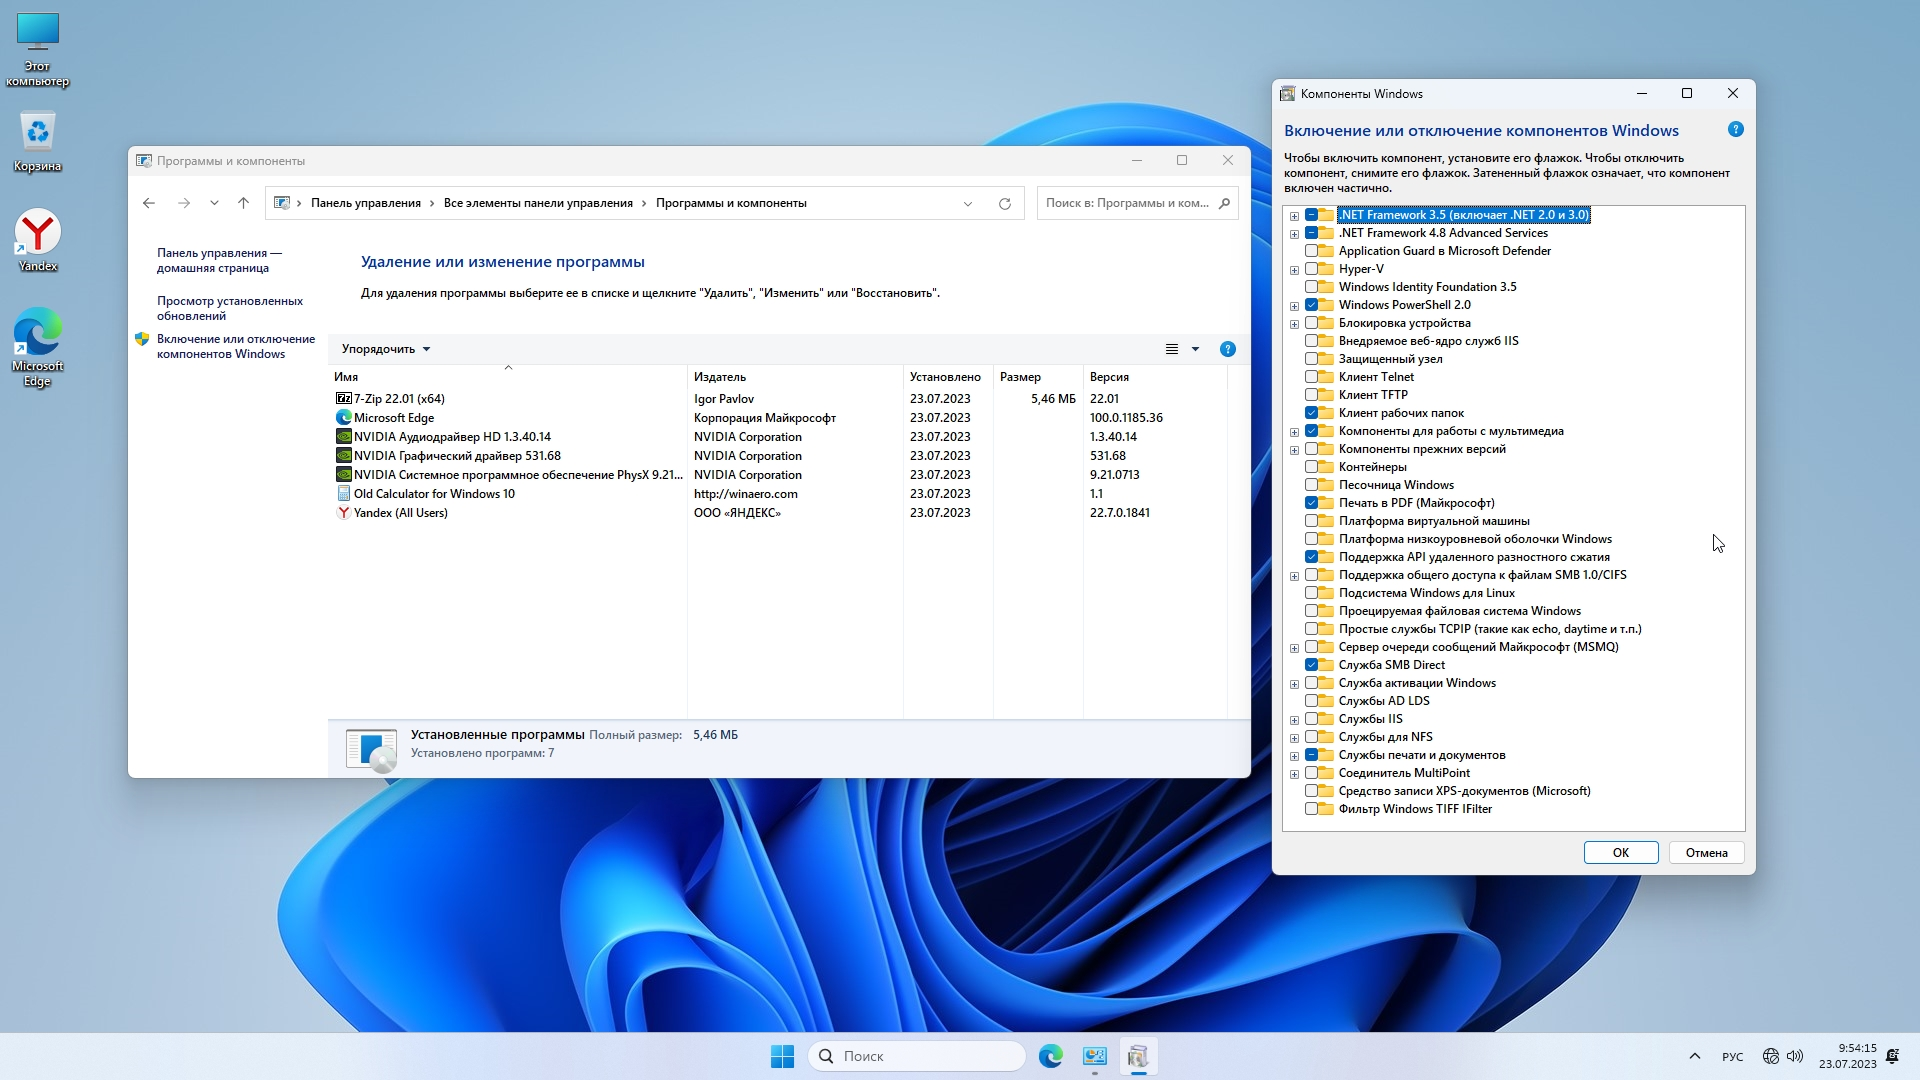This screenshot has width=1920, height=1080.
Task: Open the view options list icon
Action: coord(1172,349)
